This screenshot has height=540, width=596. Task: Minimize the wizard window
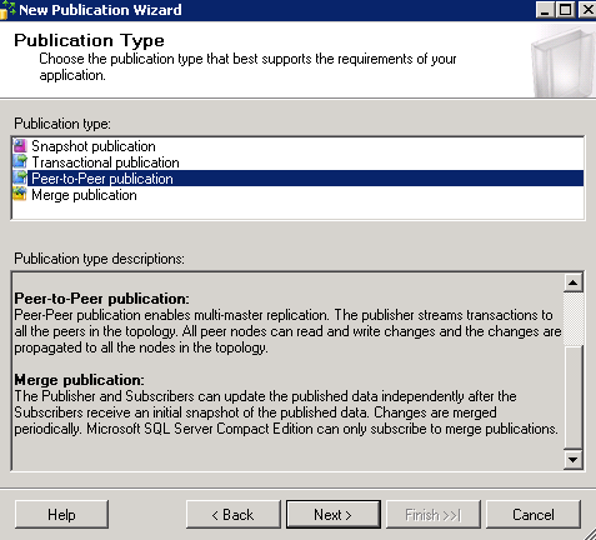click(x=545, y=10)
